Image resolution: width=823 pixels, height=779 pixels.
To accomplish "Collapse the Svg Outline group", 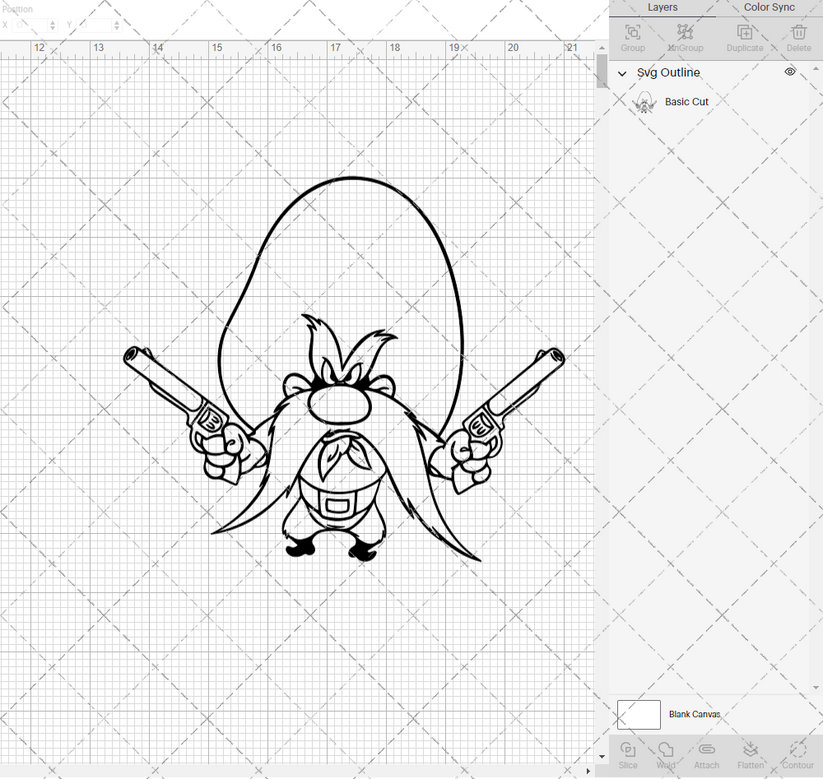I will [622, 73].
